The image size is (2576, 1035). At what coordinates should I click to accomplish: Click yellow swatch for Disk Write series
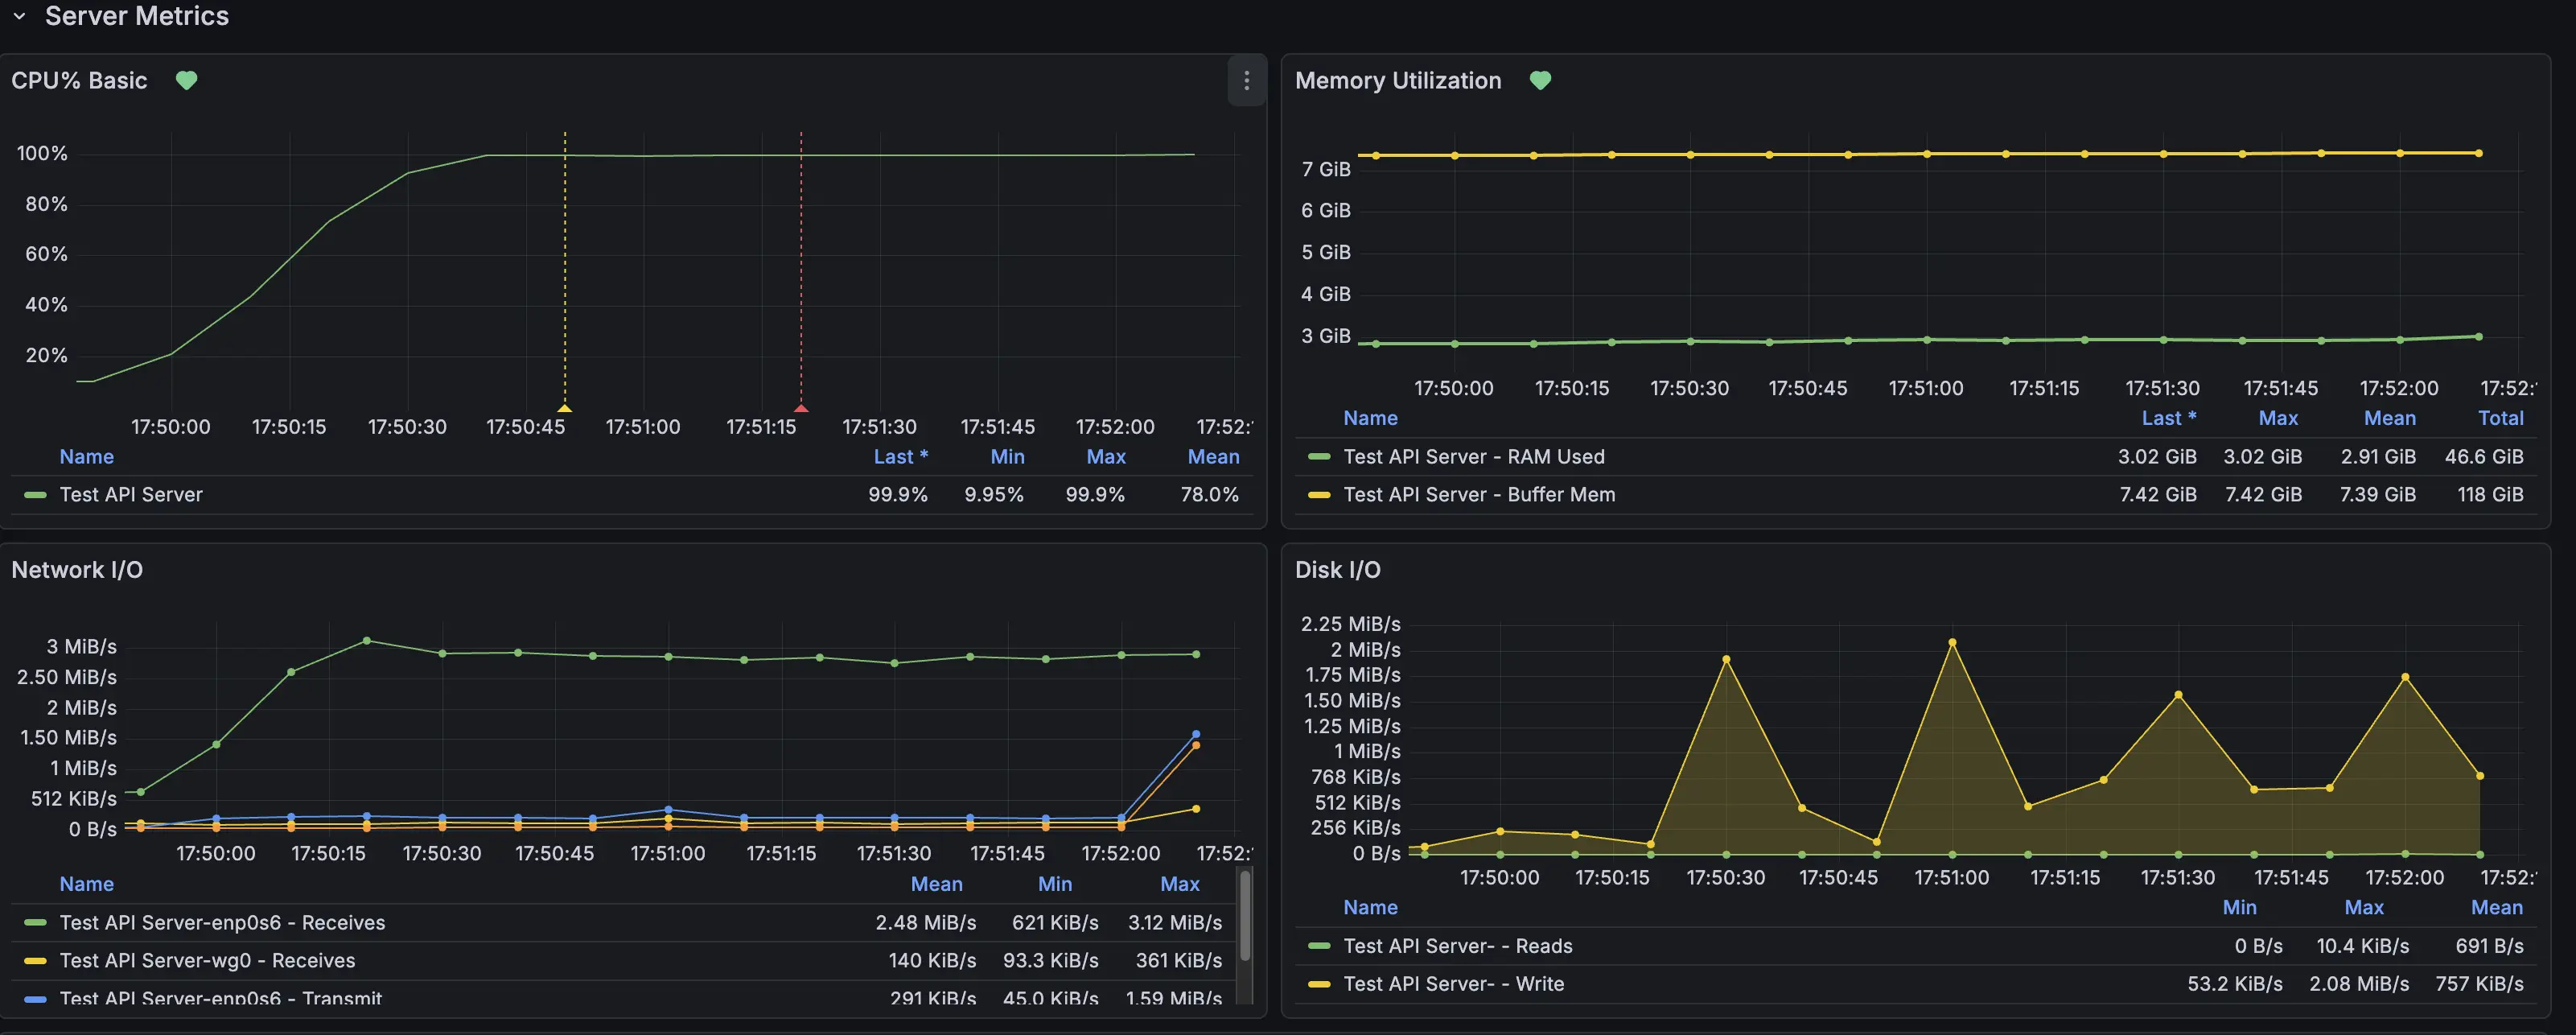coord(1319,984)
